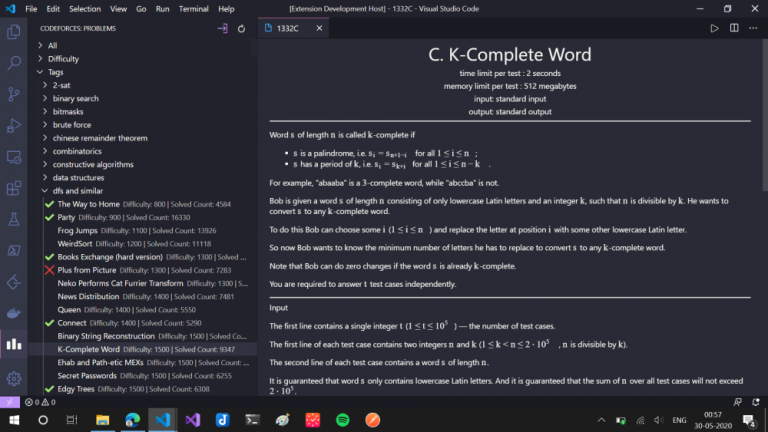
Task: Open the File menu
Action: (31, 9)
